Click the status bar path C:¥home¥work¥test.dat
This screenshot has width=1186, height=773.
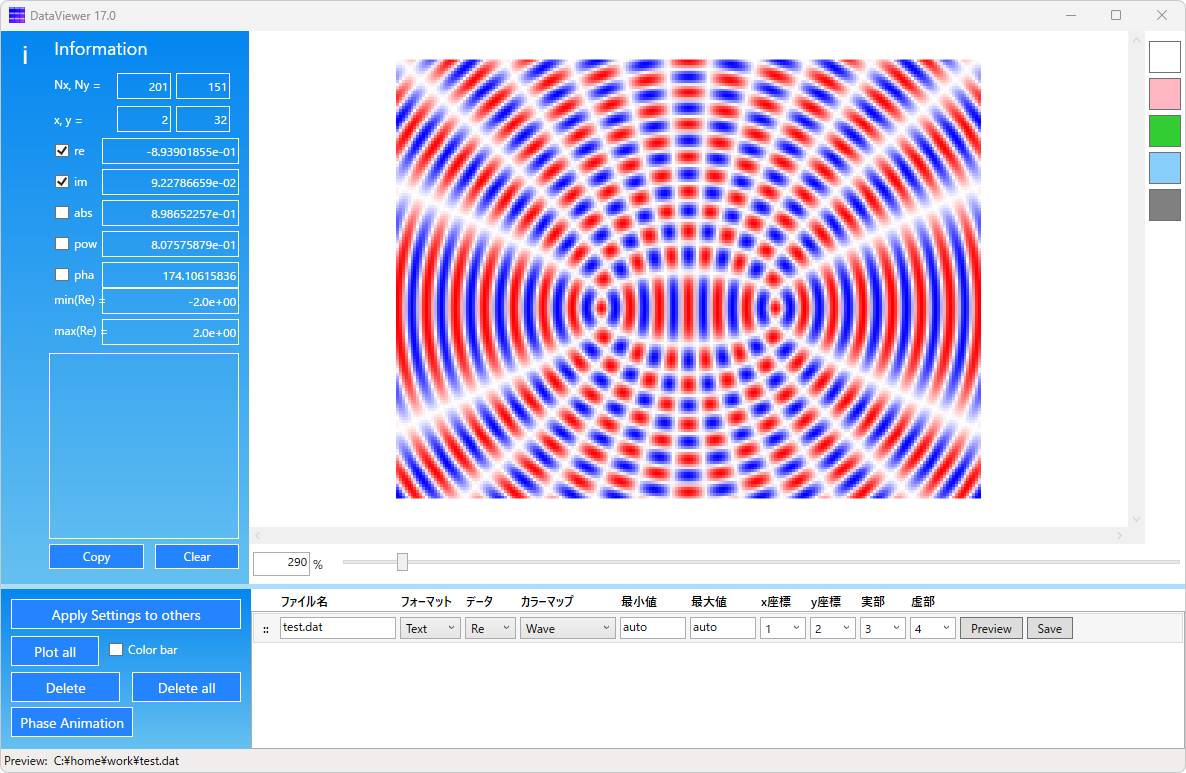click(x=116, y=761)
